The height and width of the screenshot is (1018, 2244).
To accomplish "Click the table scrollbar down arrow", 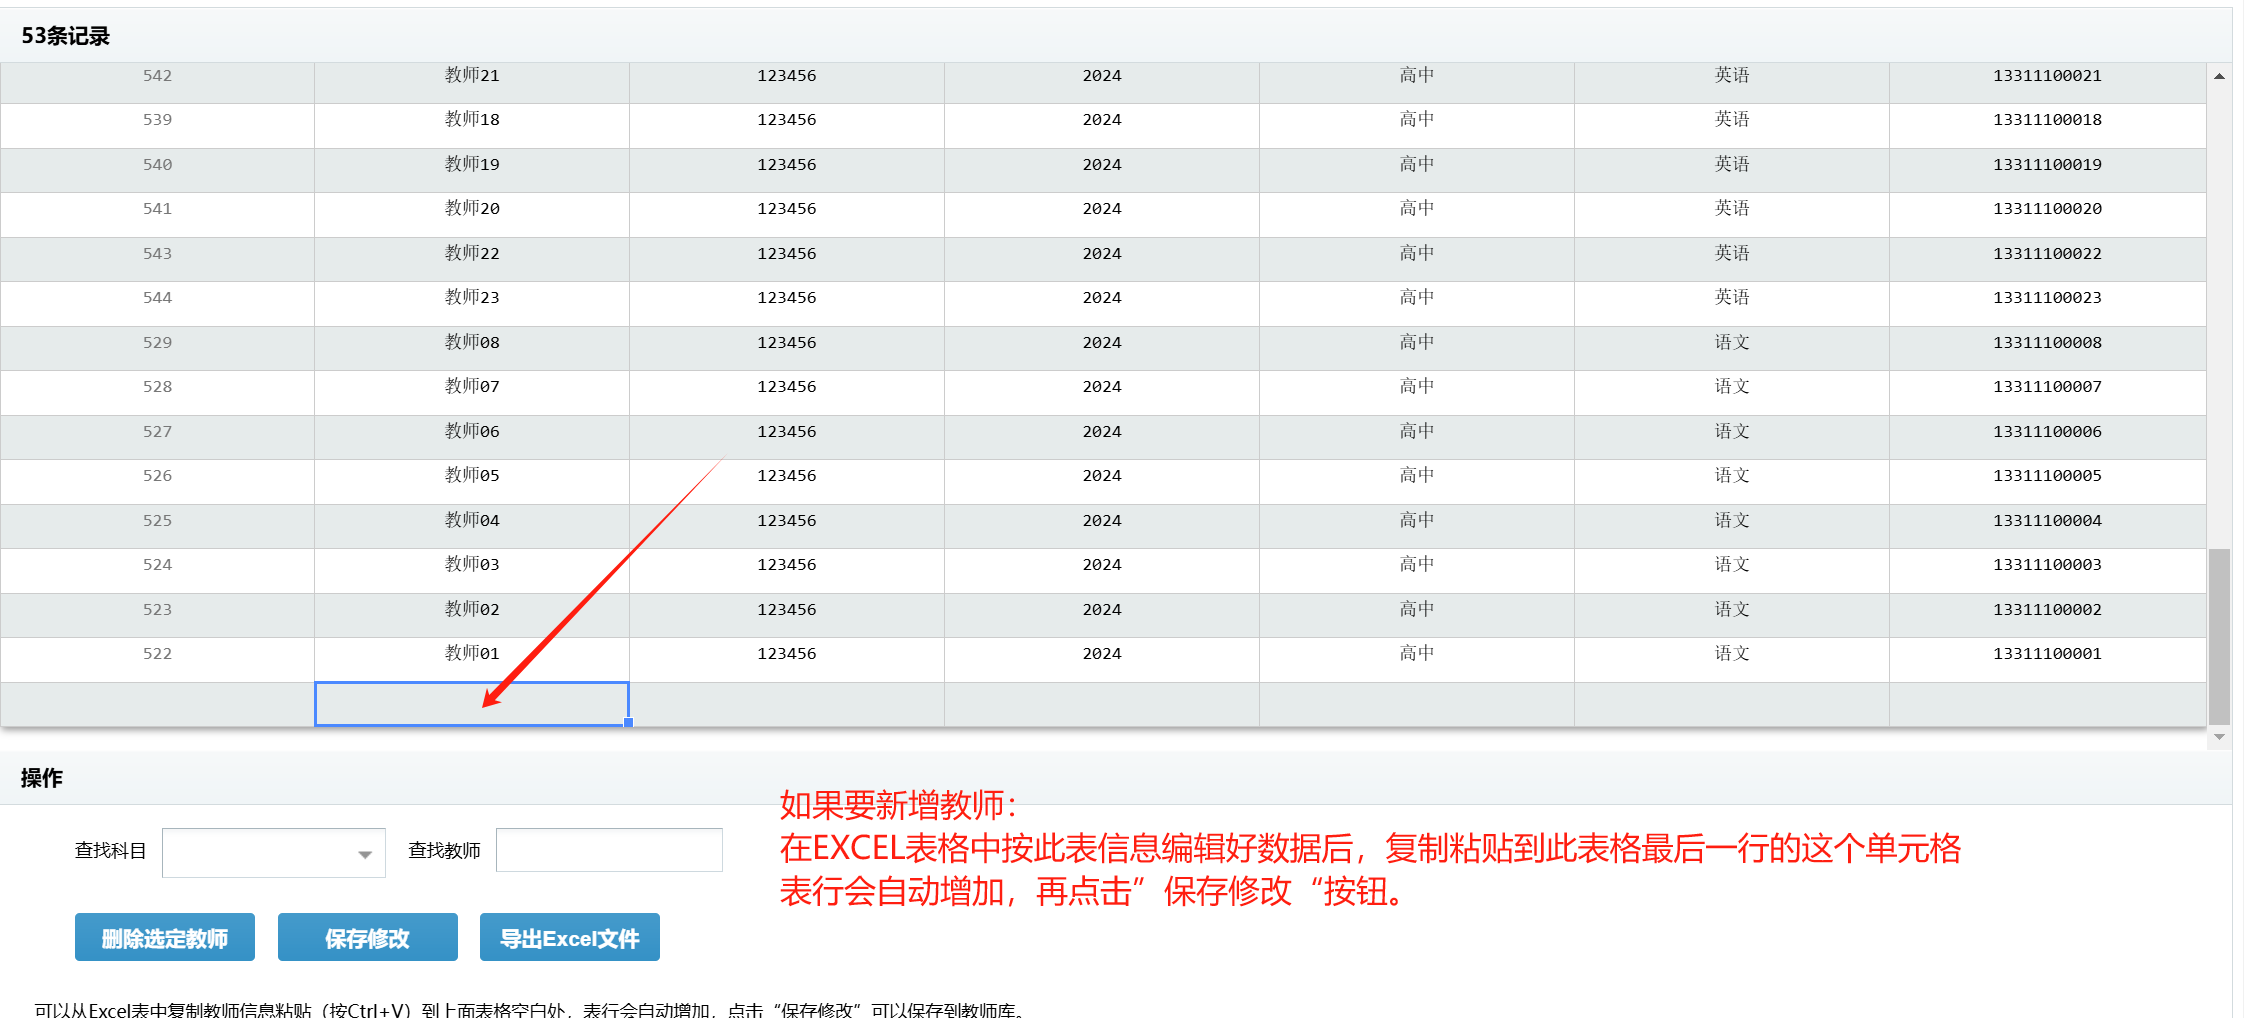I will click(x=2219, y=737).
